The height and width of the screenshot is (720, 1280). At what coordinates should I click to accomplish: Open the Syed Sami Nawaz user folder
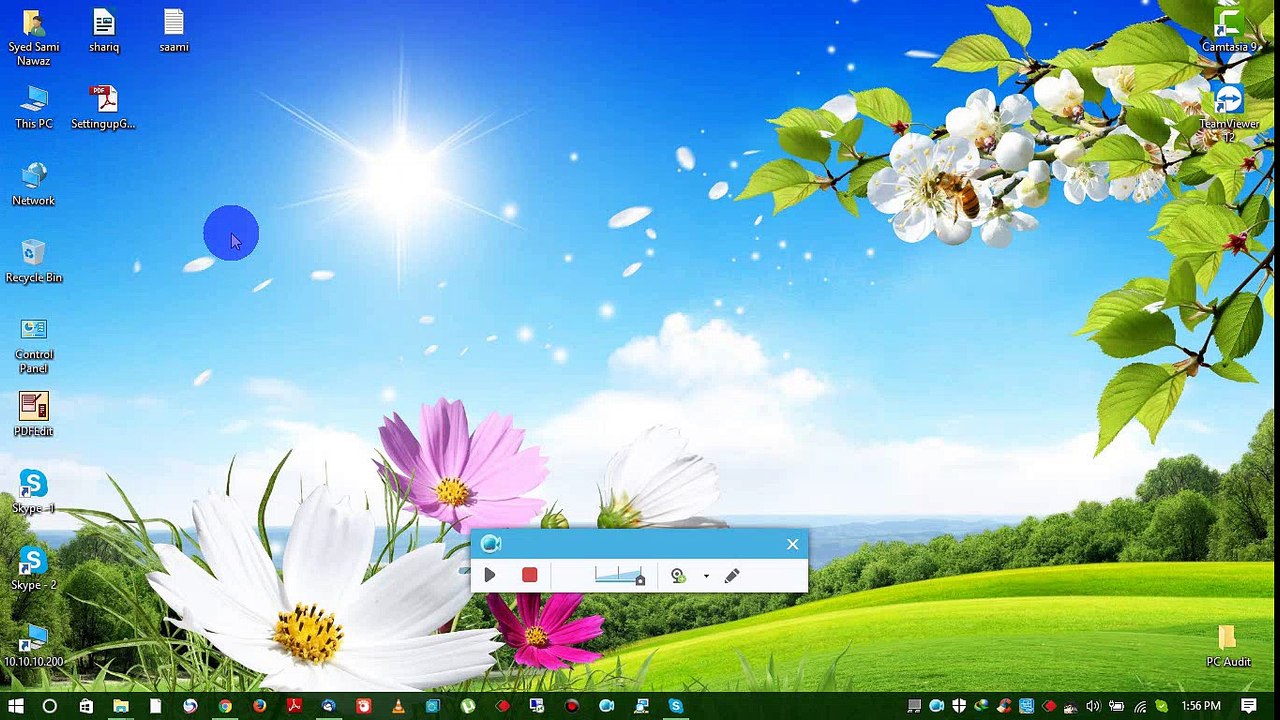(33, 38)
